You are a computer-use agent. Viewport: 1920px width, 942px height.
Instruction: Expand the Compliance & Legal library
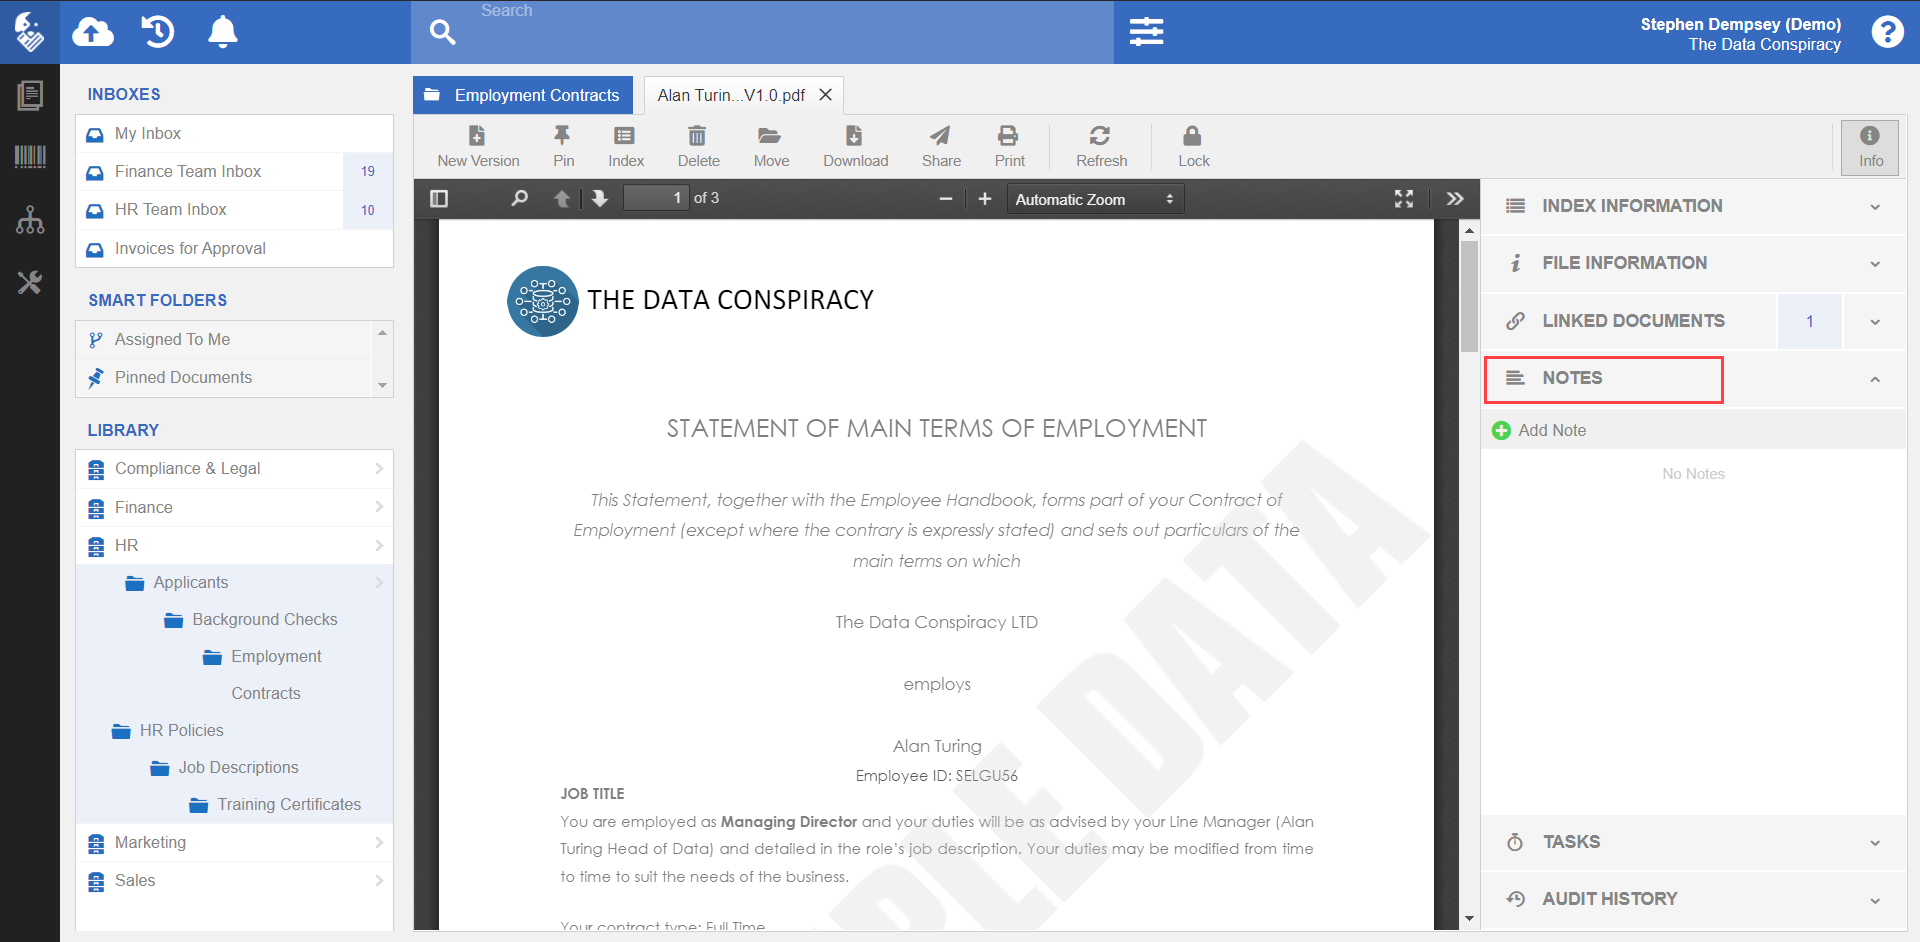[x=234, y=469]
